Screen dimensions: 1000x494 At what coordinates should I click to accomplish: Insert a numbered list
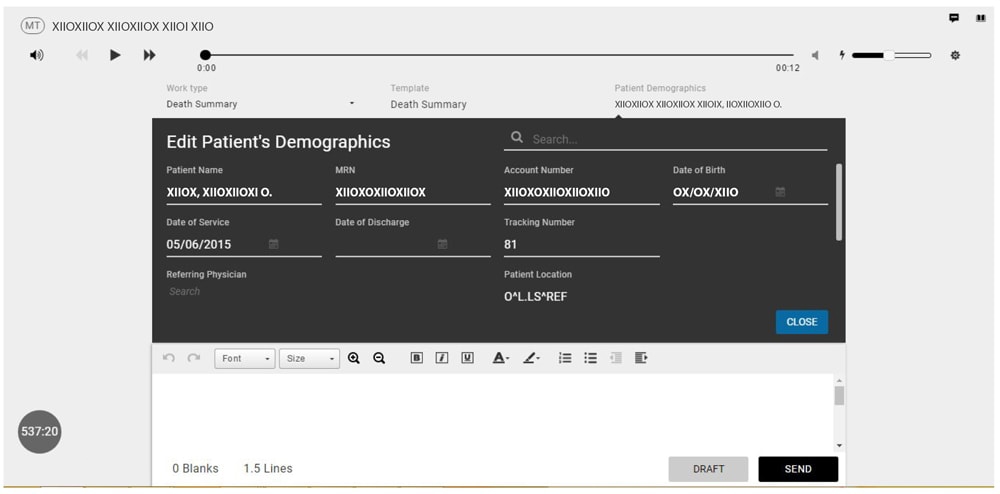565,358
